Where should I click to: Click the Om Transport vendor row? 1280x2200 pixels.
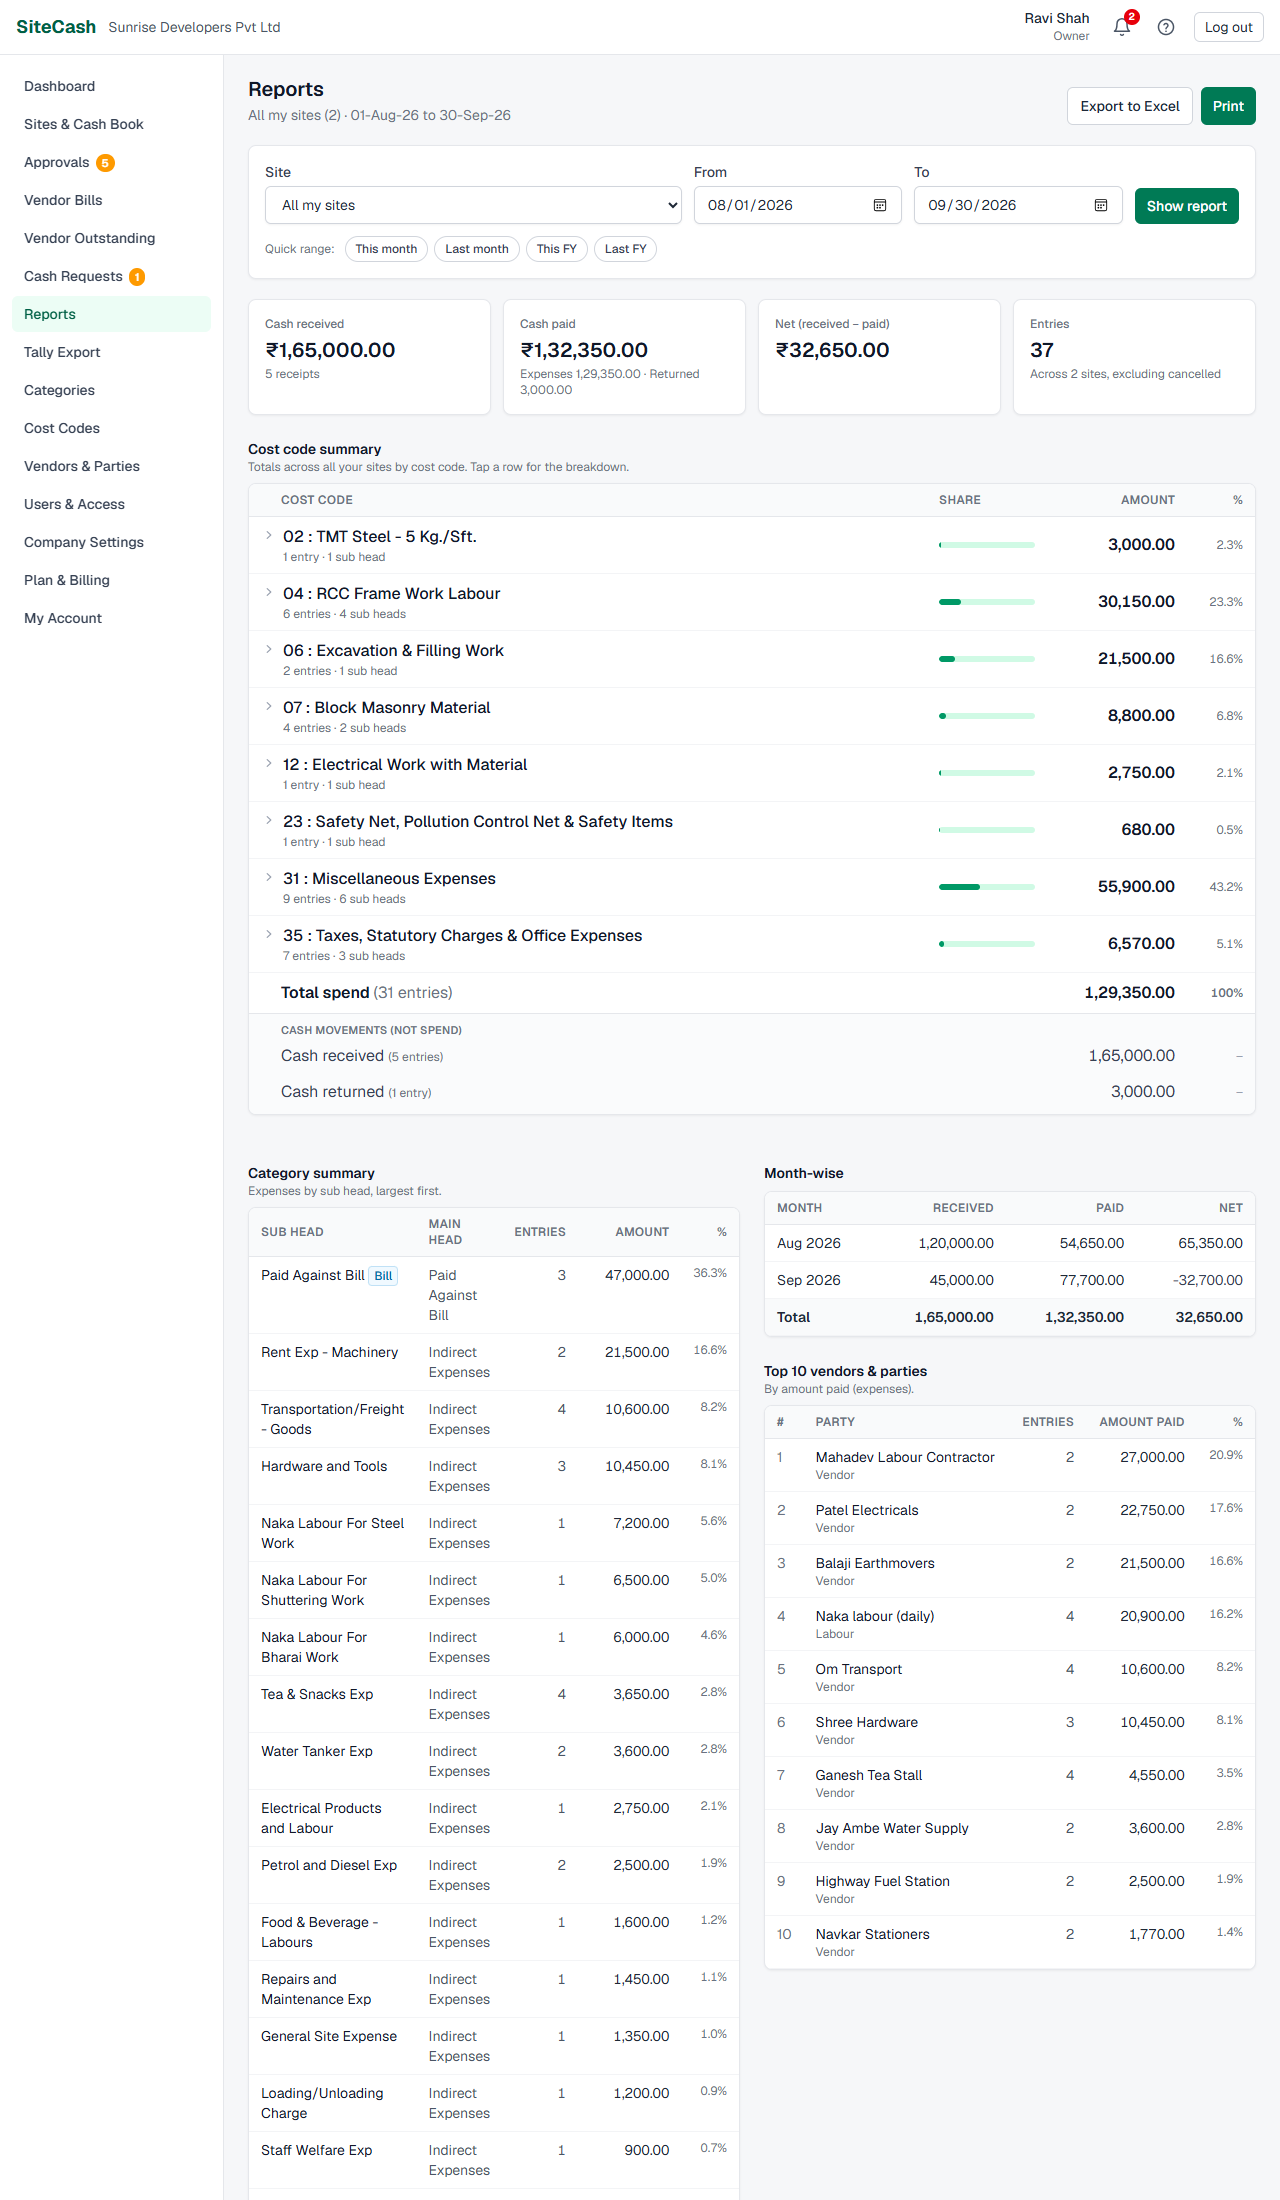(1010, 1677)
